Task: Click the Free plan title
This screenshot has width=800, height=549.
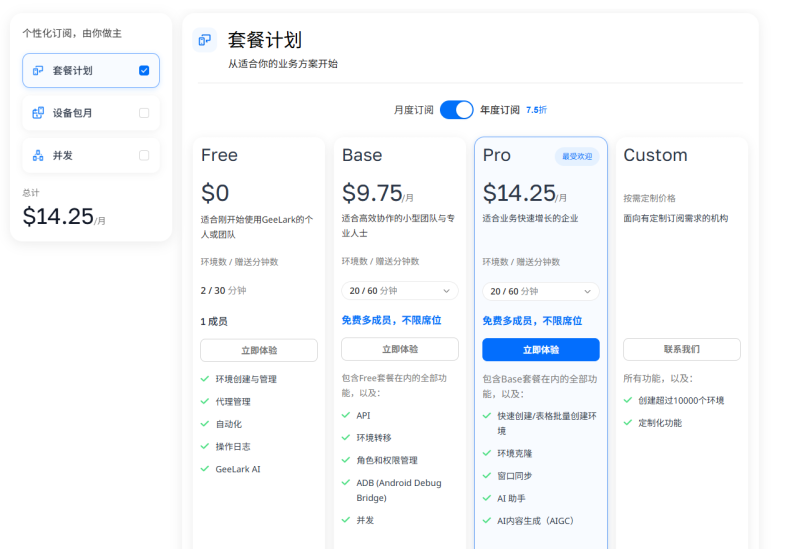Action: pos(219,155)
